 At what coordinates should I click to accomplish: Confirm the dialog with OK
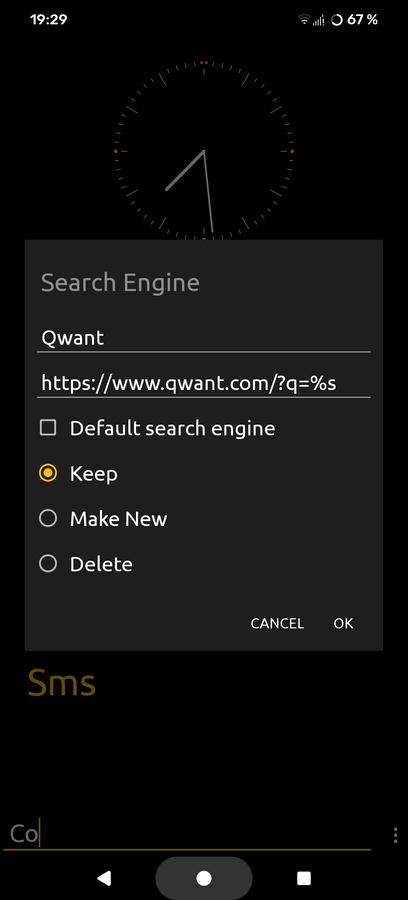point(343,623)
